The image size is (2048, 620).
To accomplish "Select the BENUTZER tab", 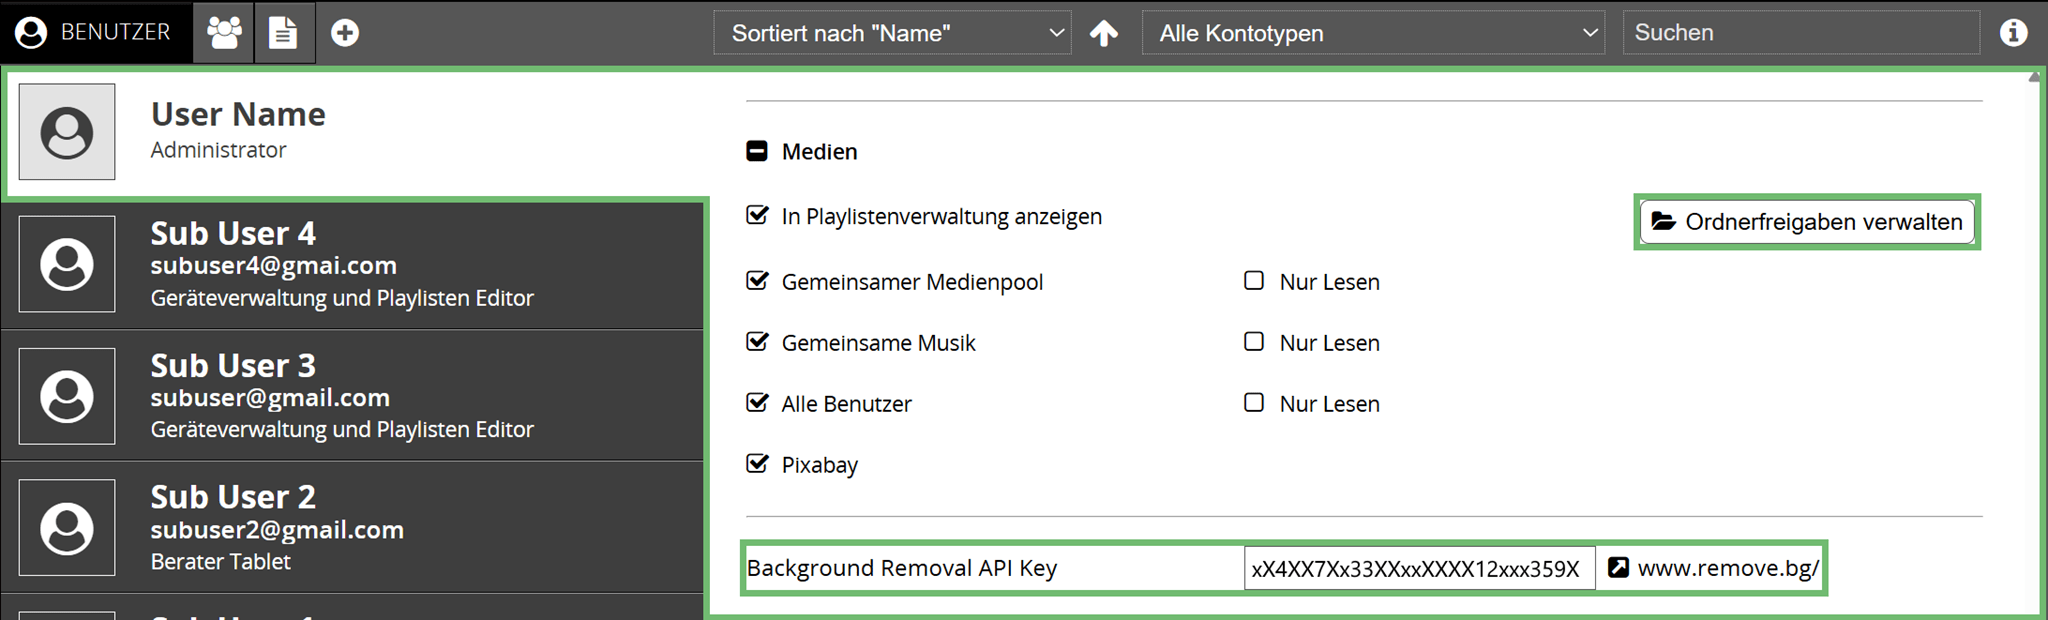I will (96, 33).
